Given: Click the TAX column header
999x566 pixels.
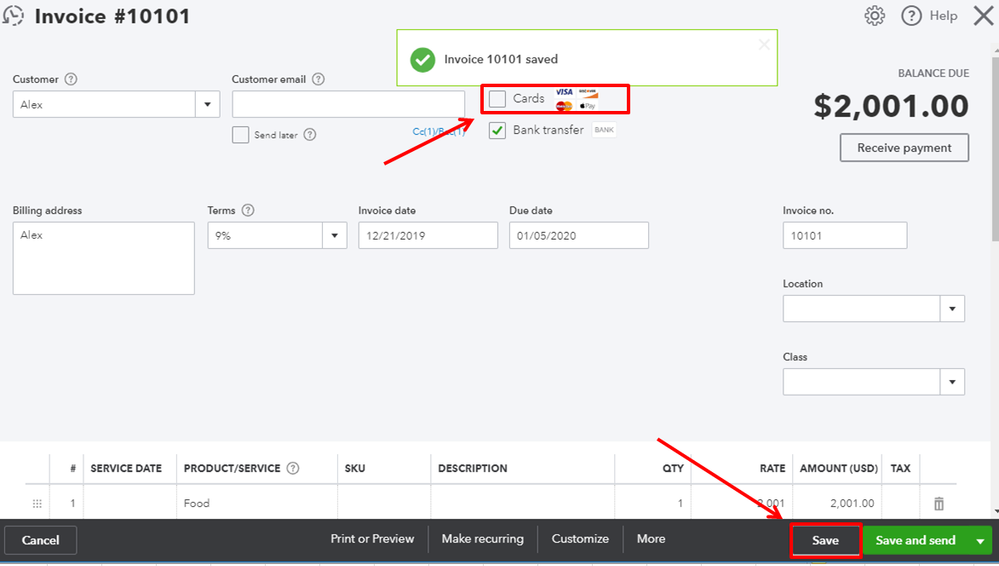Looking at the screenshot, I should point(900,468).
